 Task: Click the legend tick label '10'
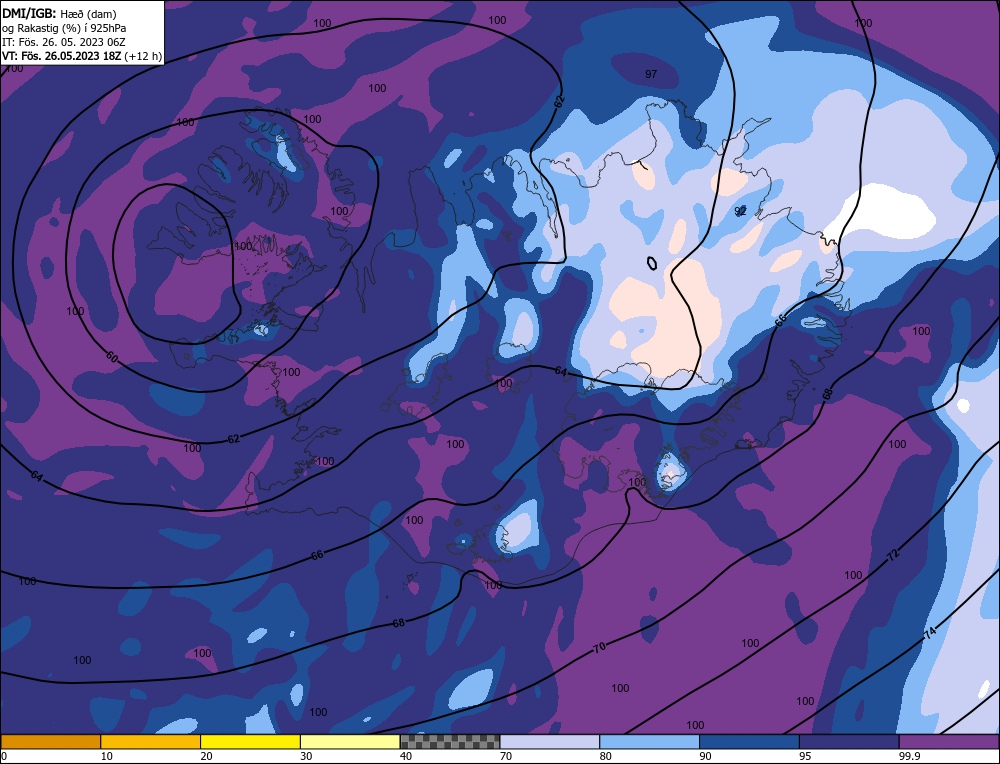pyautogui.click(x=107, y=756)
